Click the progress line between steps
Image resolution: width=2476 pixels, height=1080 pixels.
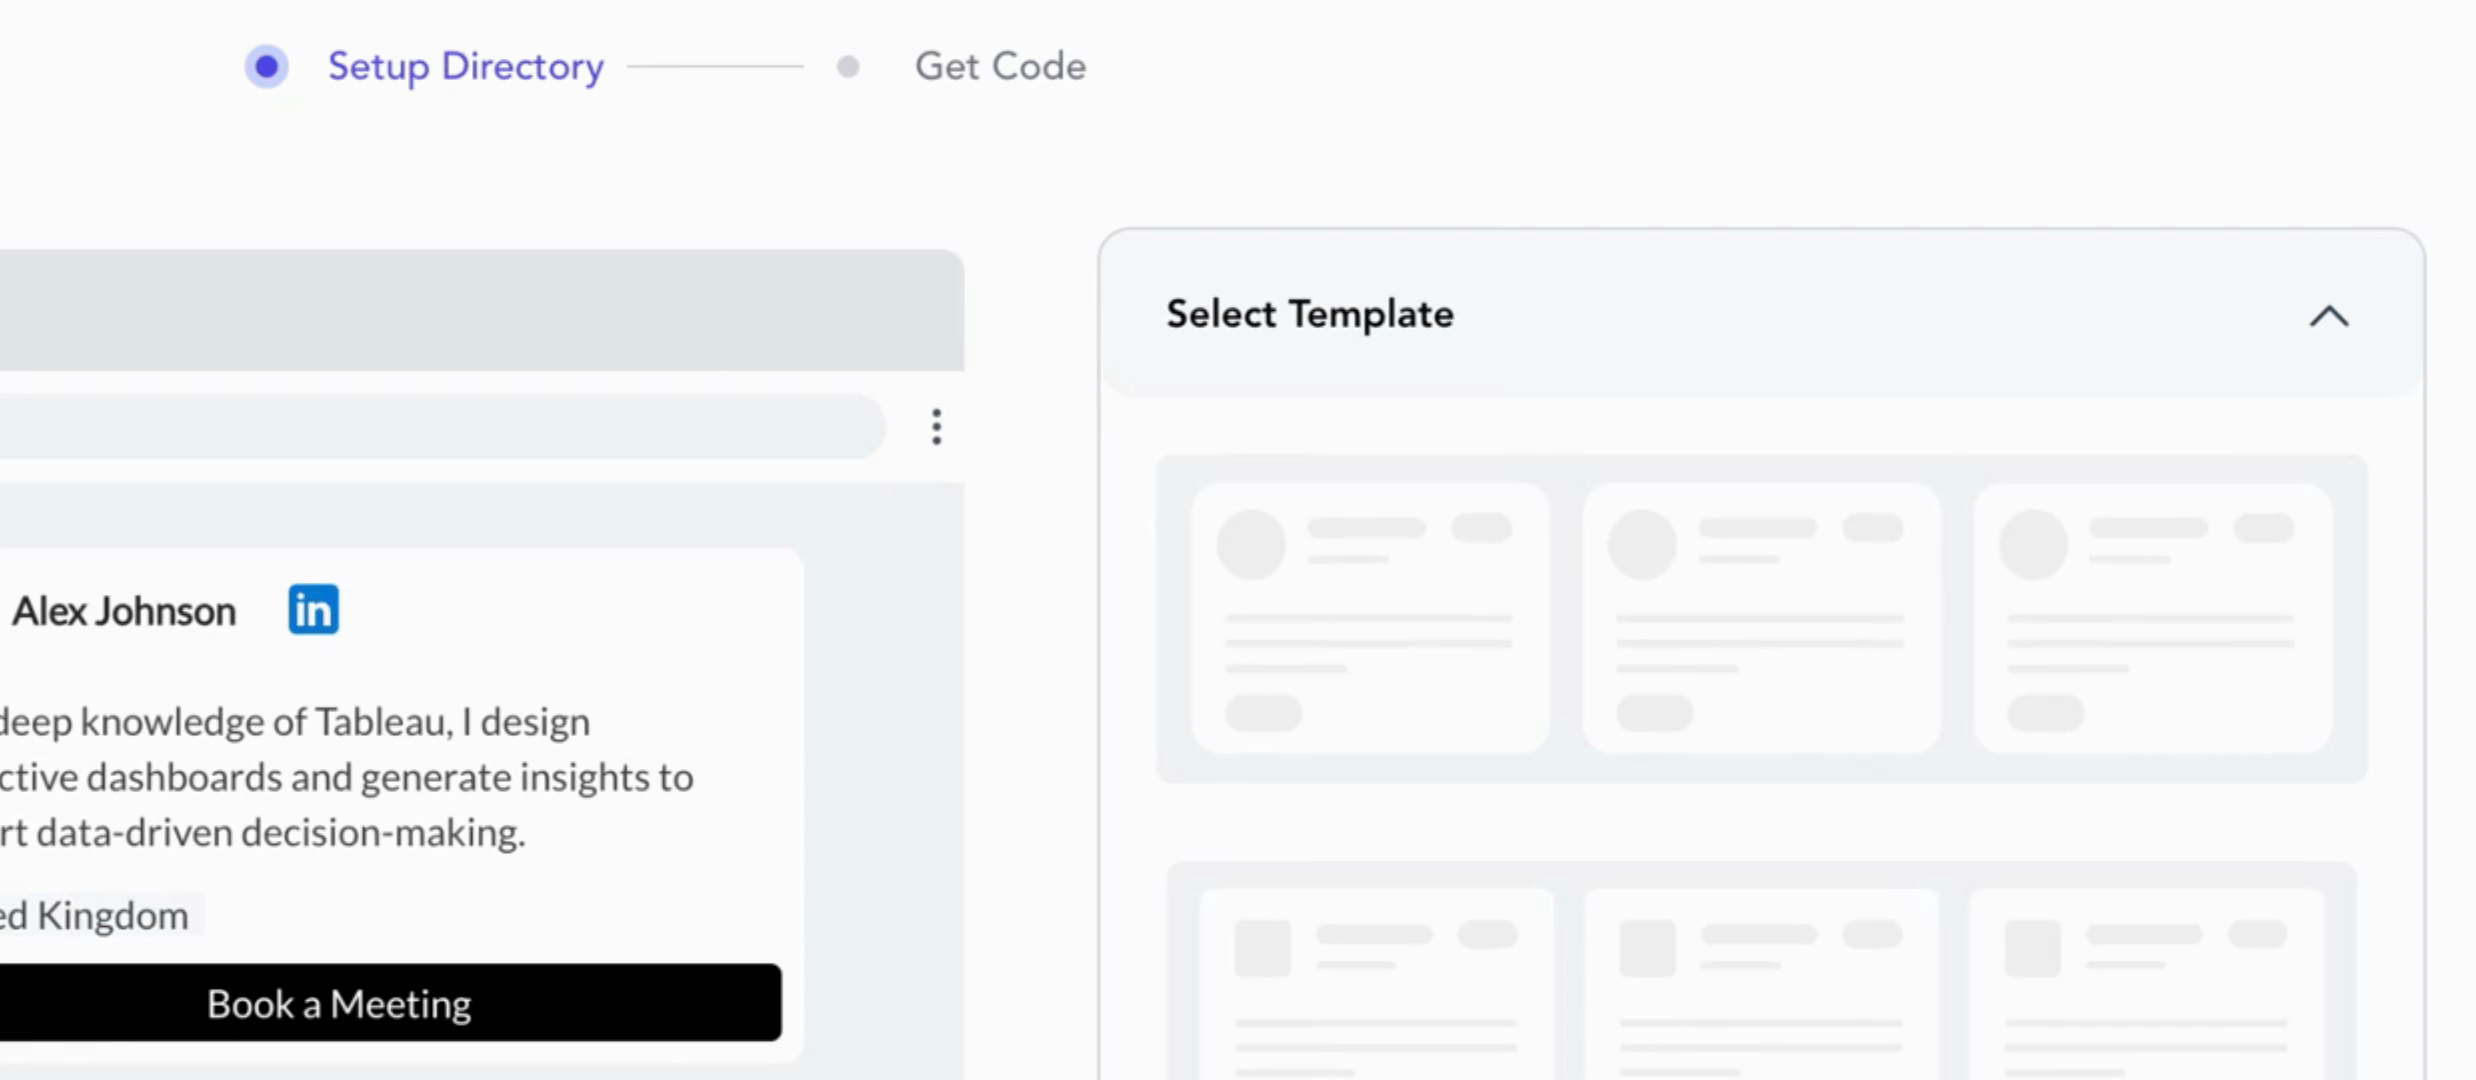715,67
